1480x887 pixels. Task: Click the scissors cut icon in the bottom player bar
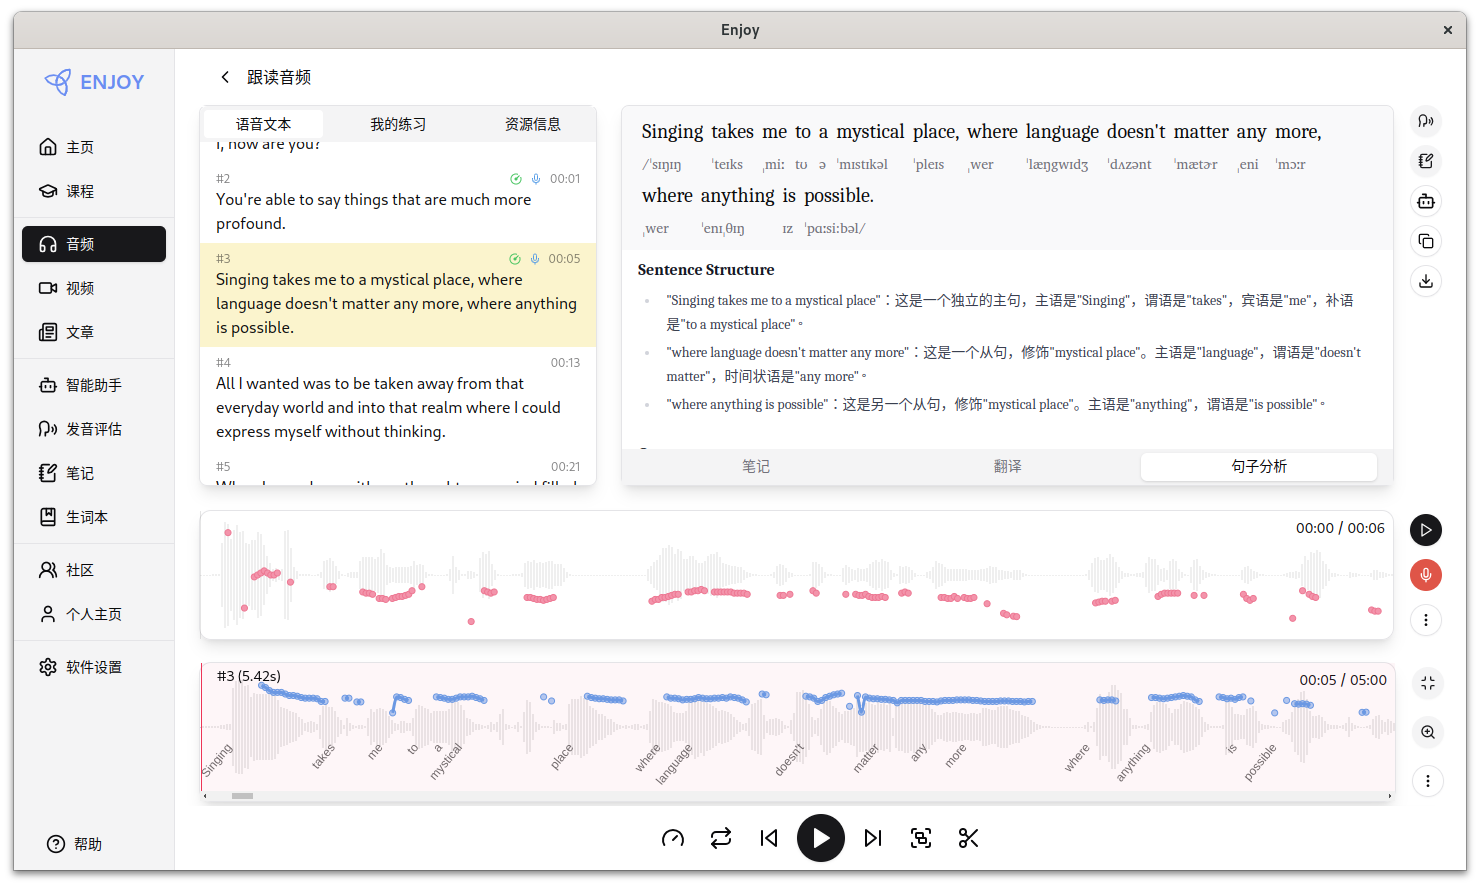(x=968, y=838)
